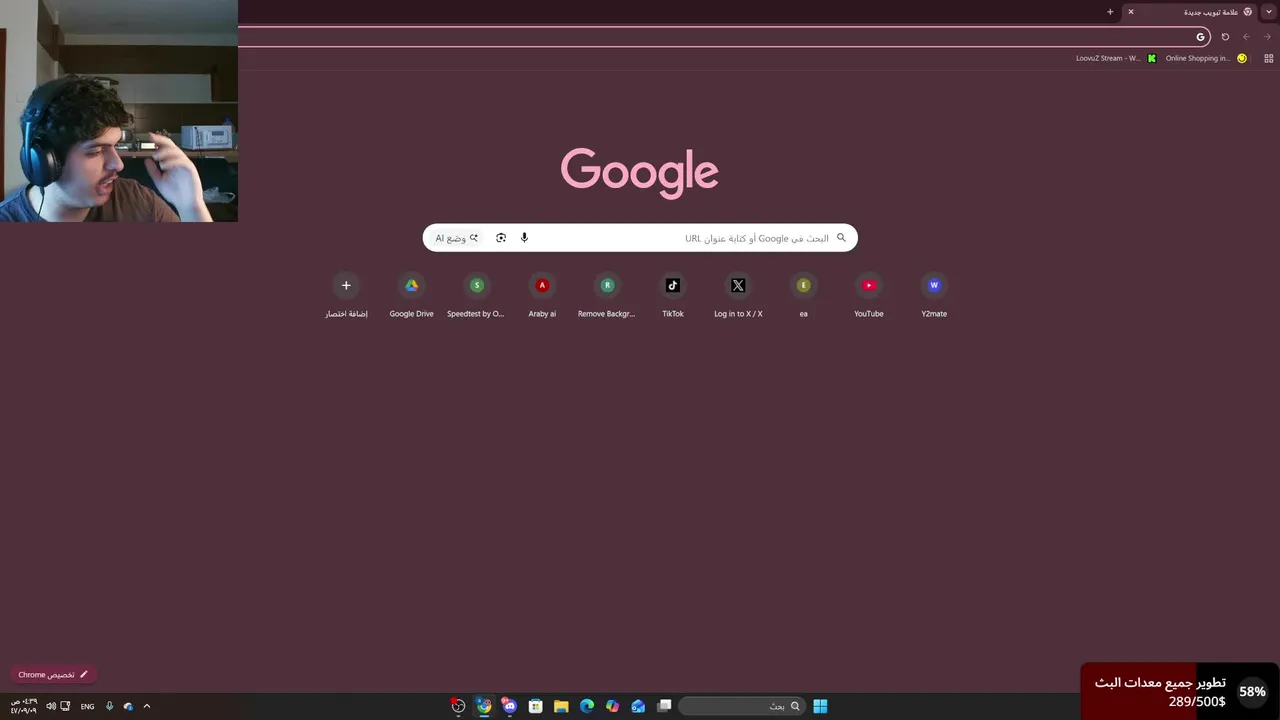Open Microsoft Store from the taskbar
Screen dimensions: 1280x720
tap(535, 706)
